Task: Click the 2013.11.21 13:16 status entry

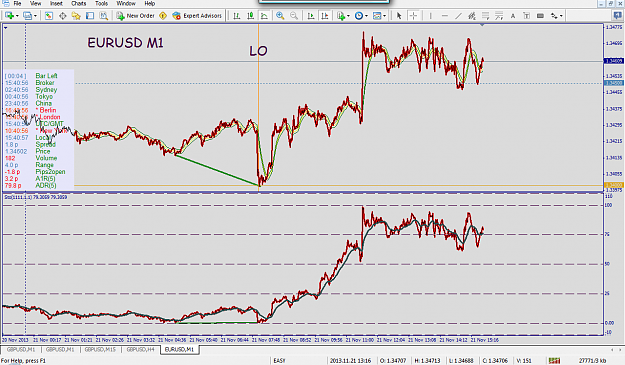Action: coord(350,361)
